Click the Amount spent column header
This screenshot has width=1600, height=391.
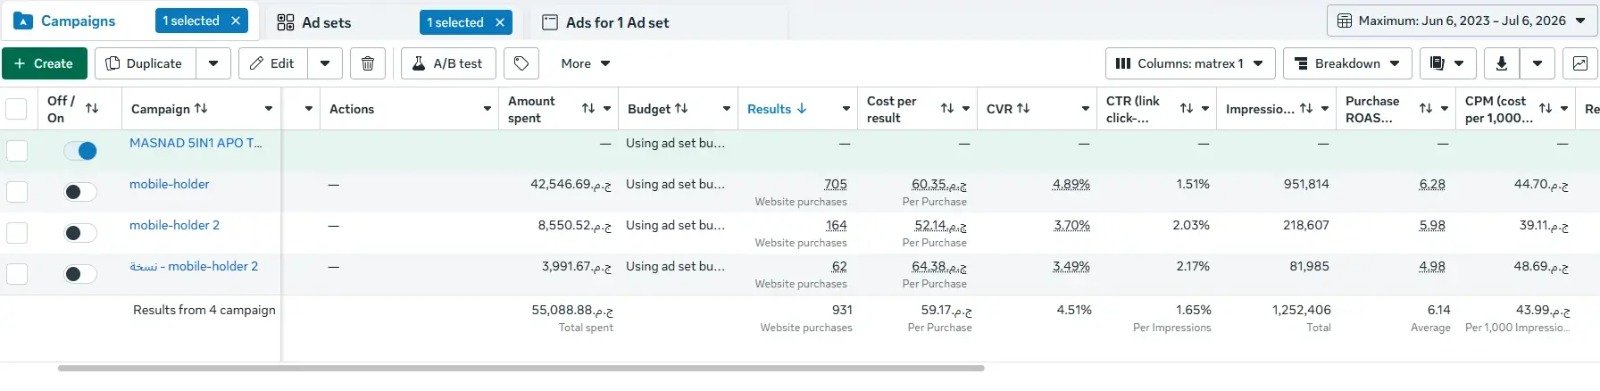pyautogui.click(x=531, y=109)
